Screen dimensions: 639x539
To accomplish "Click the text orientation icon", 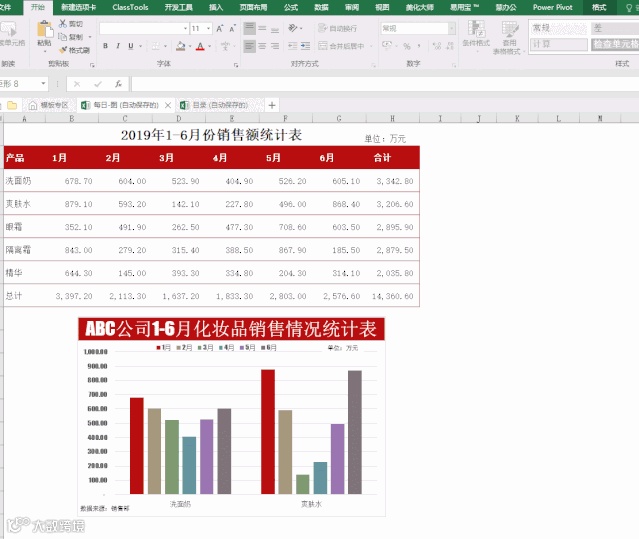I will [293, 28].
